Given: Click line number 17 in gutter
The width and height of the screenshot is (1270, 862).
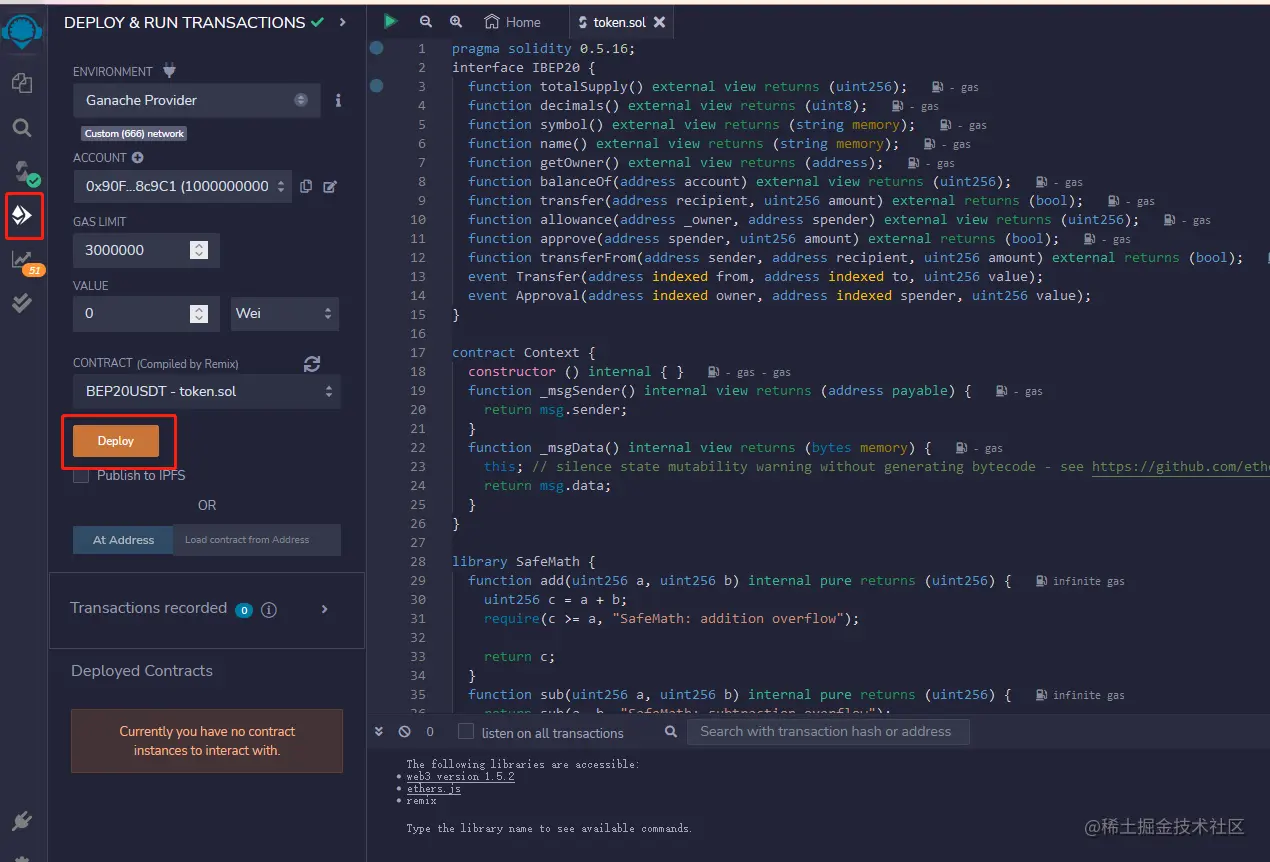Looking at the screenshot, I should (x=418, y=352).
